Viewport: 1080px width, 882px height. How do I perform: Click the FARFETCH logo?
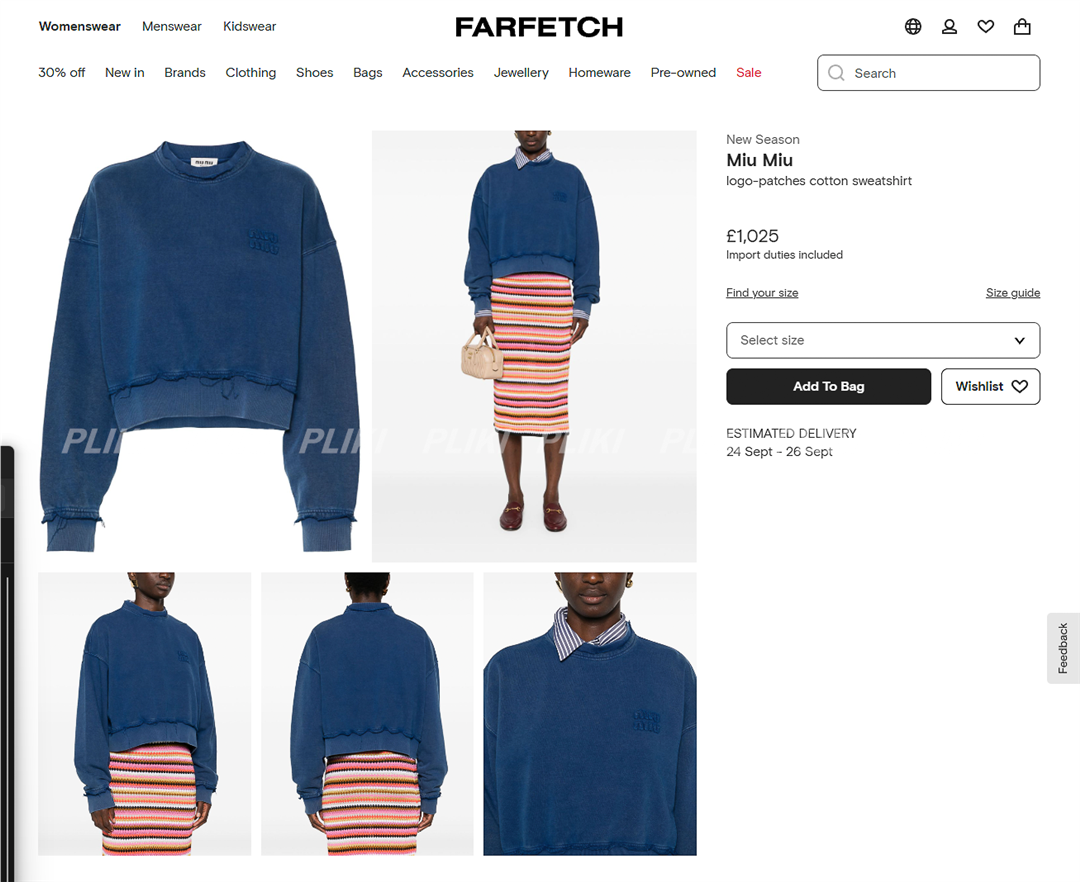(539, 27)
